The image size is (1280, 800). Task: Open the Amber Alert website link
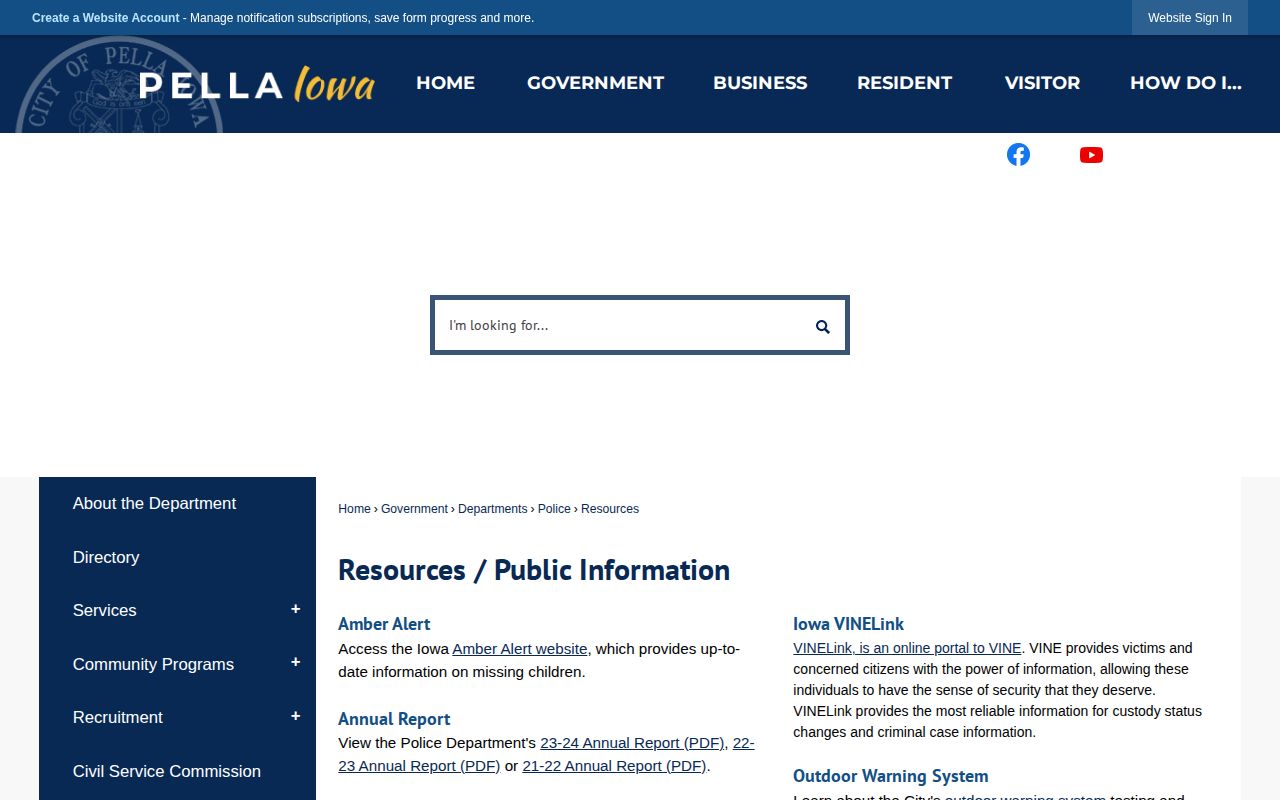(520, 649)
